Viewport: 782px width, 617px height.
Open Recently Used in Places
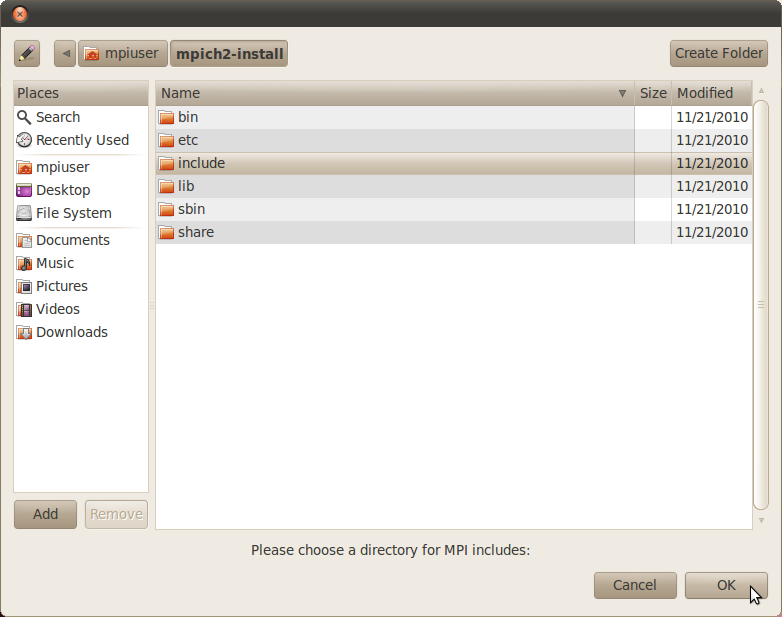pyautogui.click(x=81, y=140)
